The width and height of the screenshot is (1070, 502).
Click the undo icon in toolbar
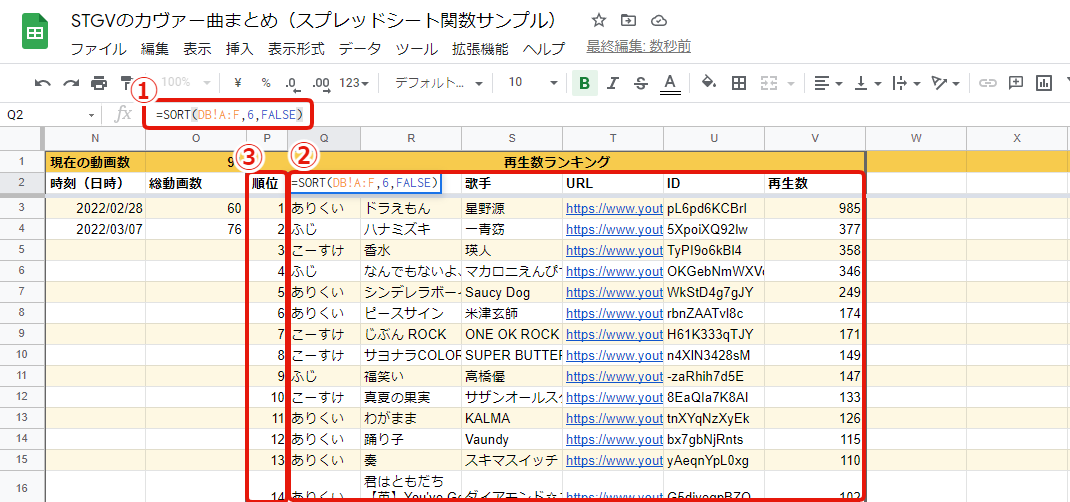pyautogui.click(x=43, y=83)
